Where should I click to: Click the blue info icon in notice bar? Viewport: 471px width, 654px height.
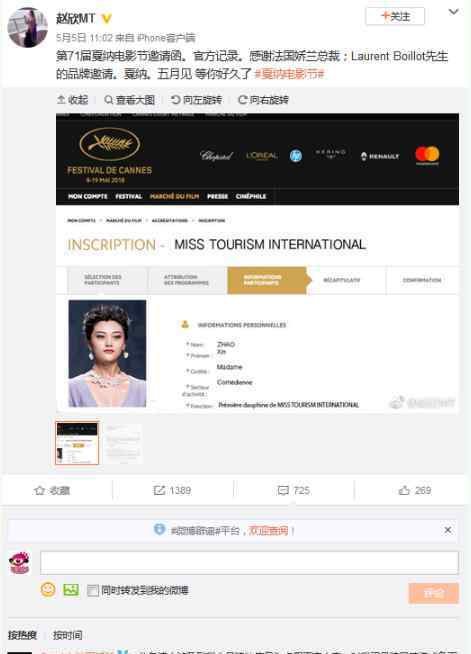(x=160, y=529)
